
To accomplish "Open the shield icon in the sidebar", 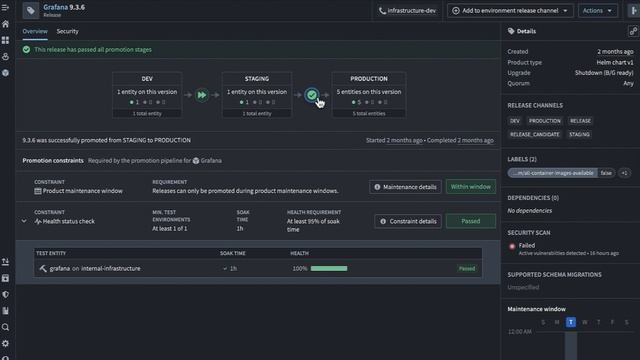I will pos(5,294).
